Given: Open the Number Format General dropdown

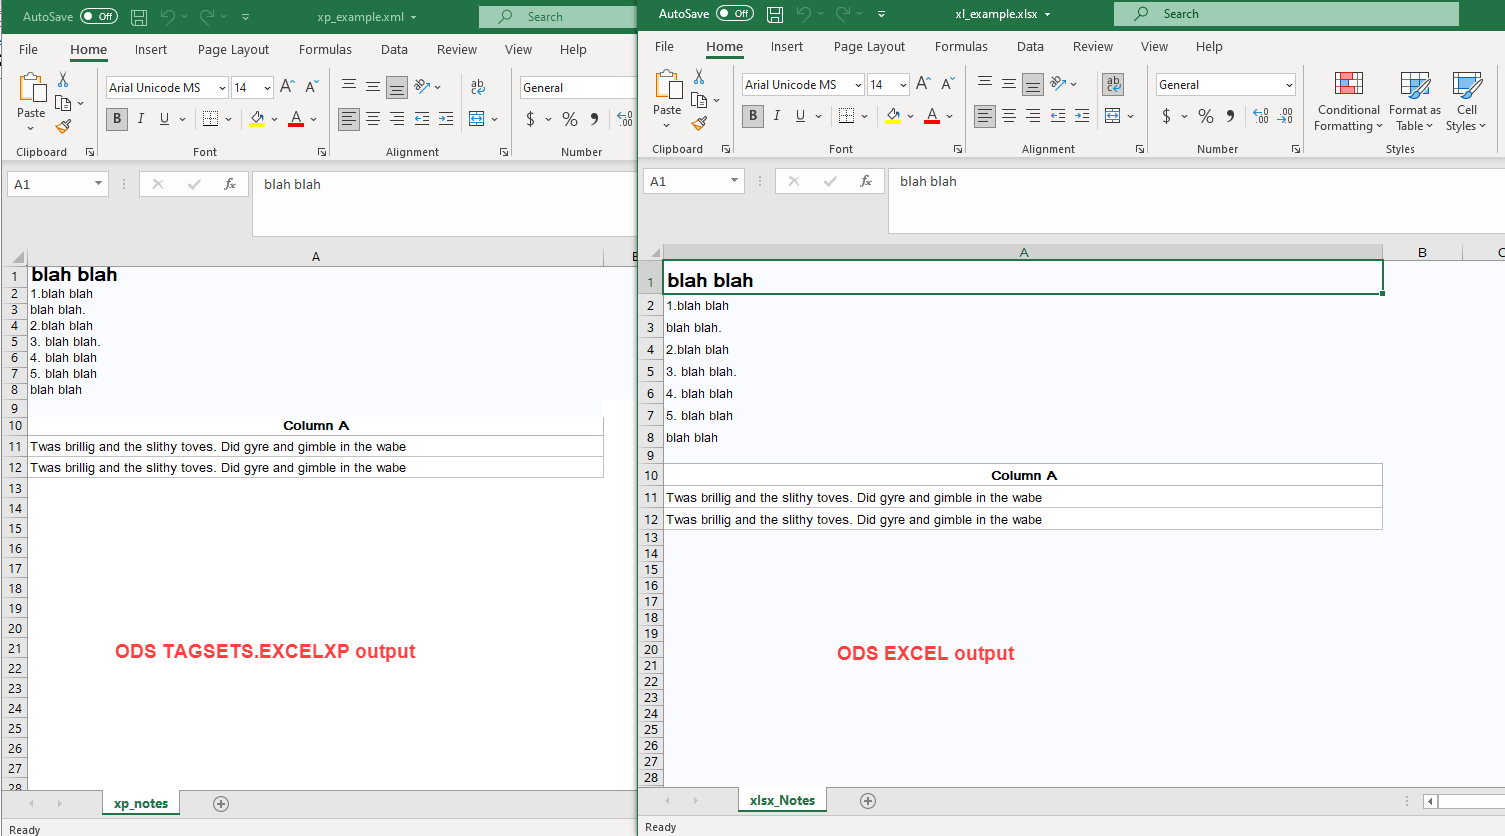Looking at the screenshot, I should point(1290,84).
